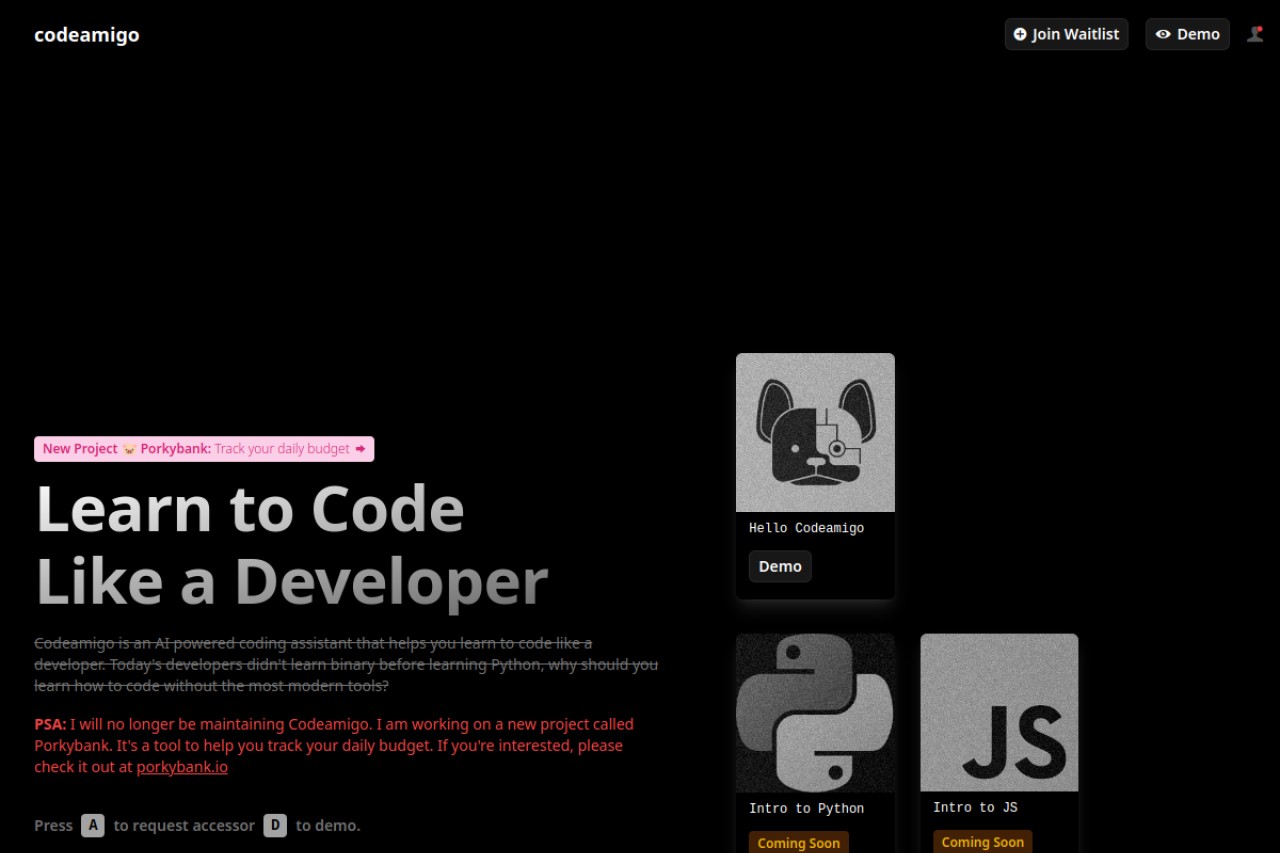Click the Learn to Code headline

pyautogui.click(x=250, y=509)
